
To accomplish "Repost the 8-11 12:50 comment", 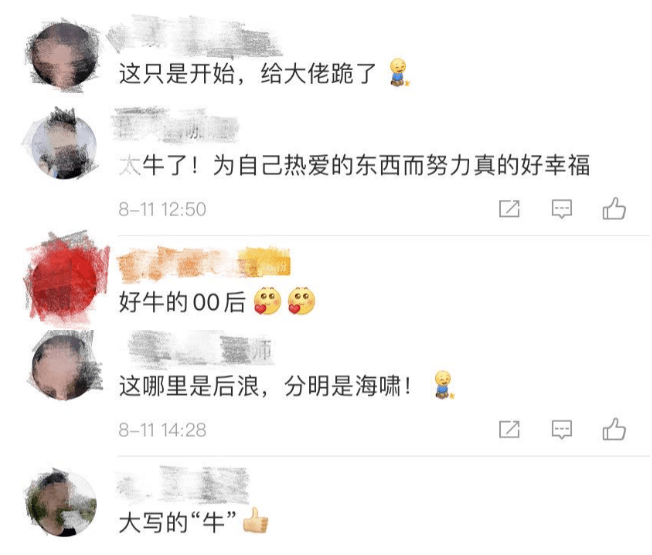I will 509,208.
